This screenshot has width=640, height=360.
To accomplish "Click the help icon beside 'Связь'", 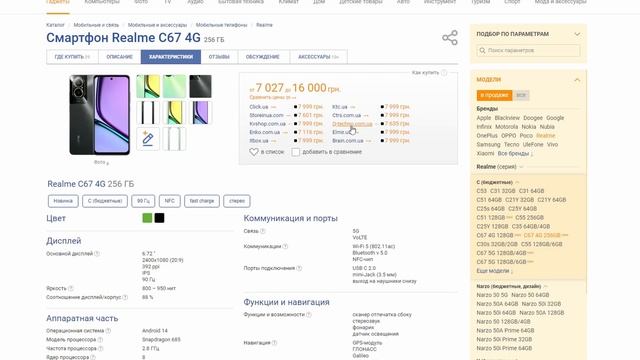I will (263, 231).
